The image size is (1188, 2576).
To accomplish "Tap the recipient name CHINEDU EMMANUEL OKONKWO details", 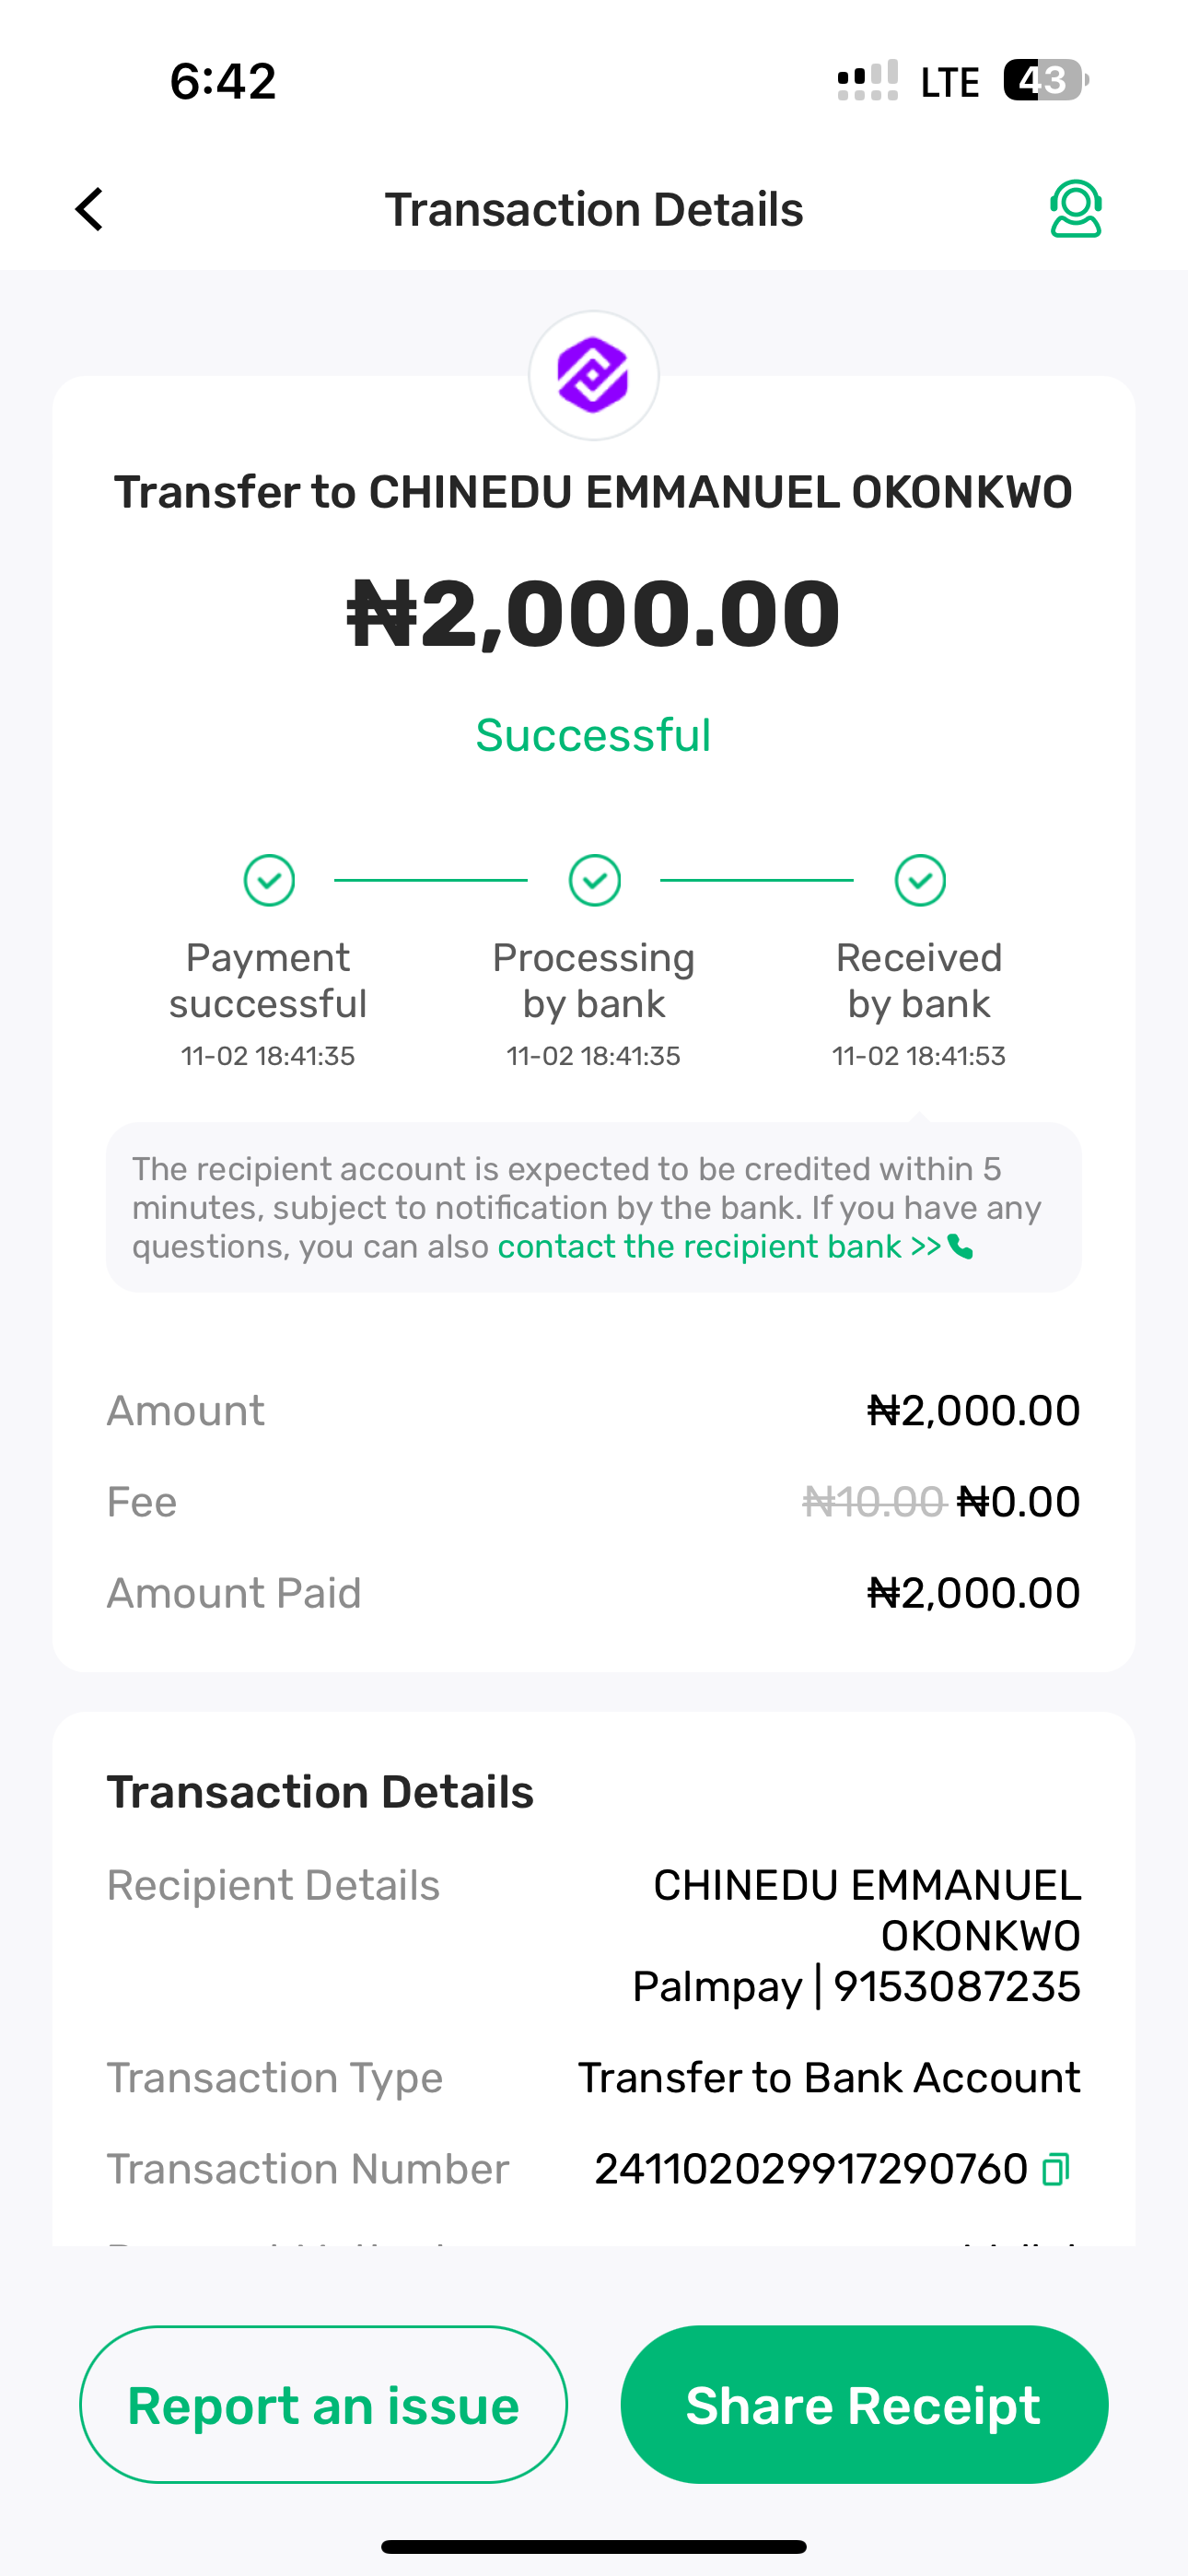I will (866, 1910).
